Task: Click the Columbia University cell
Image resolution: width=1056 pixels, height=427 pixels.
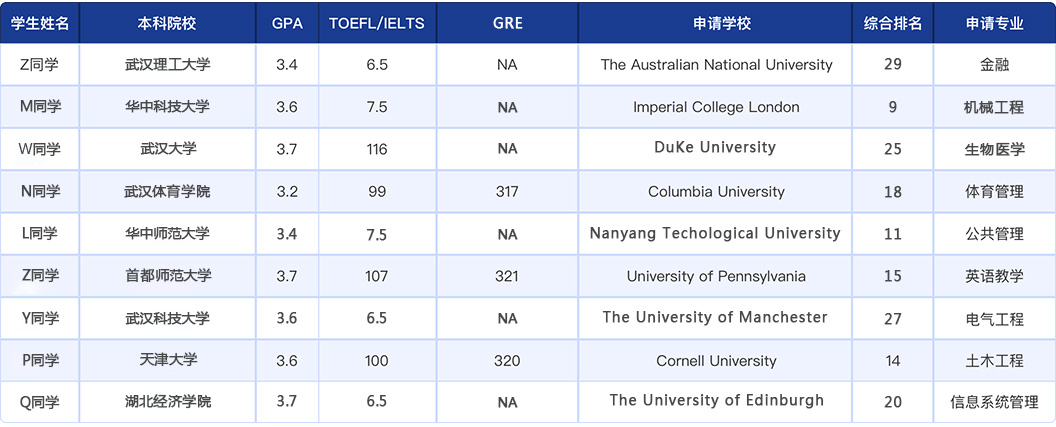Action: (x=716, y=192)
